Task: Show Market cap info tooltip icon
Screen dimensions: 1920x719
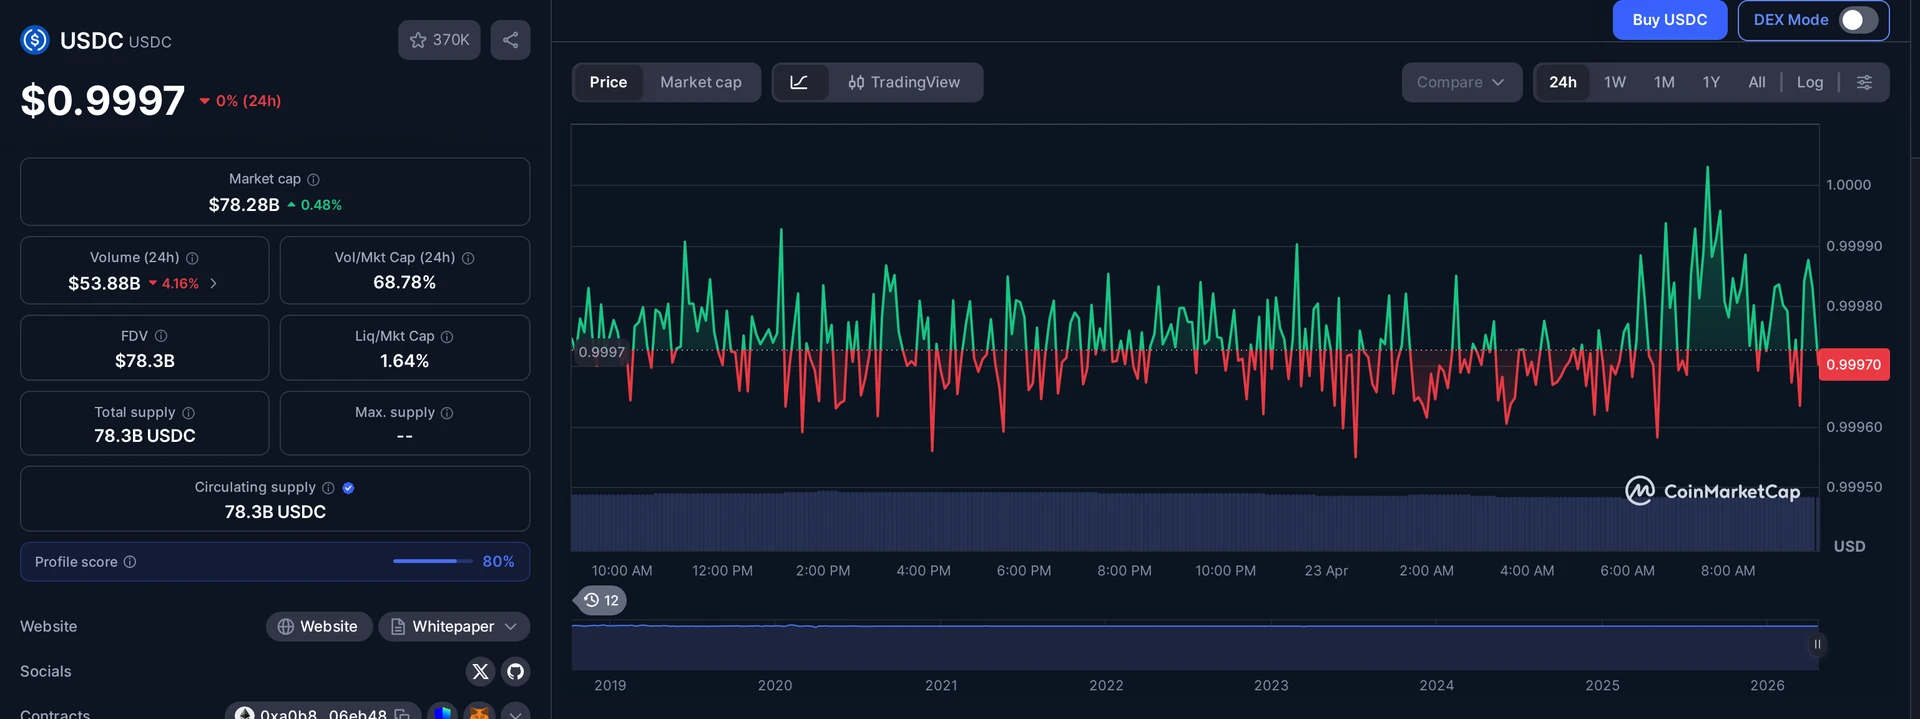Action: pyautogui.click(x=313, y=180)
